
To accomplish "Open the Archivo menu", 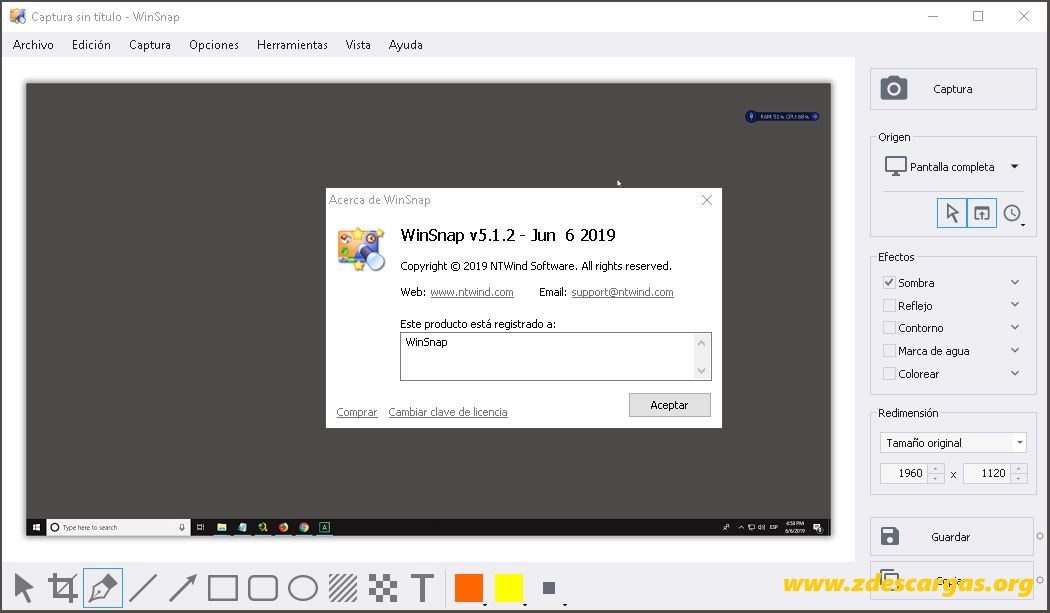I will pyautogui.click(x=33, y=45).
